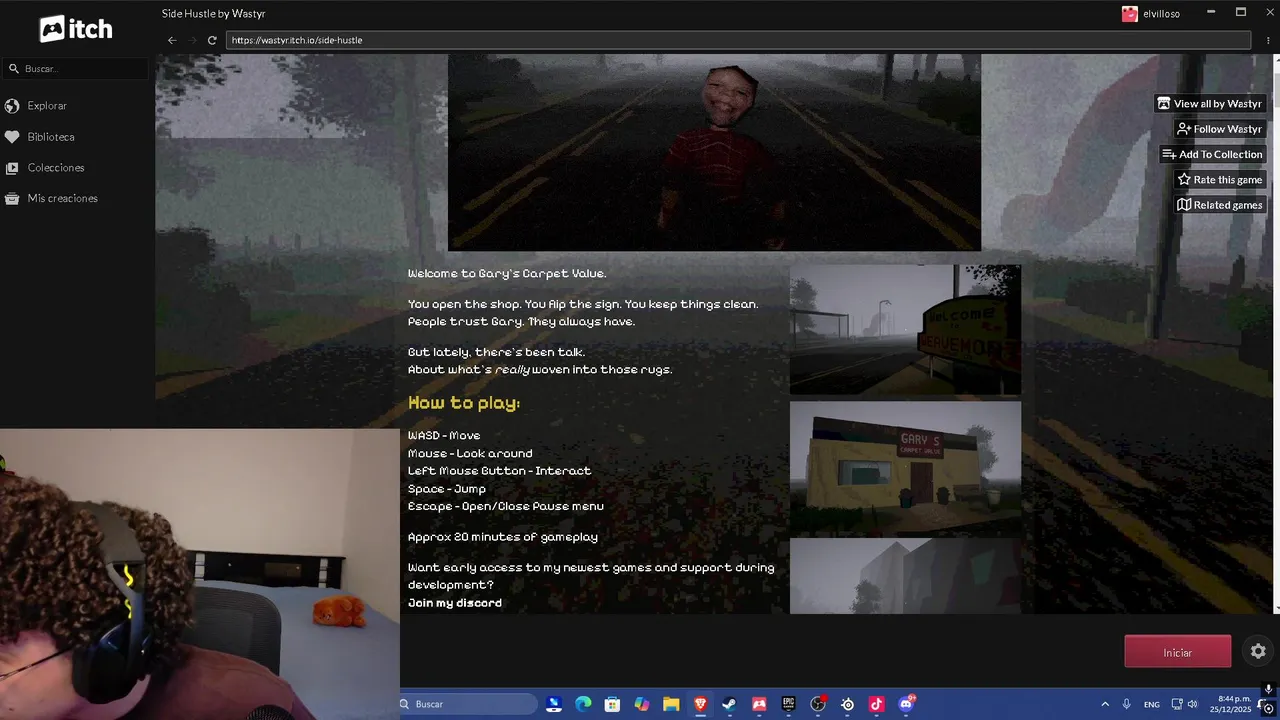The height and width of the screenshot is (720, 1280).
Task: Click the page vertical scrollbar
Action: pos(1275,333)
